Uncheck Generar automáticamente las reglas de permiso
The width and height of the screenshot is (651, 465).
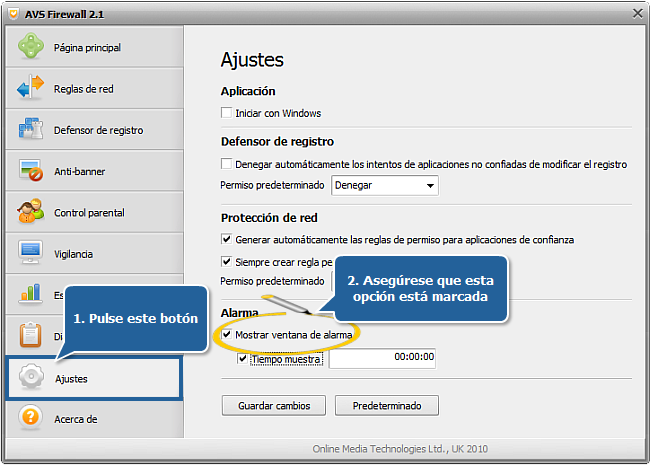click(226, 239)
